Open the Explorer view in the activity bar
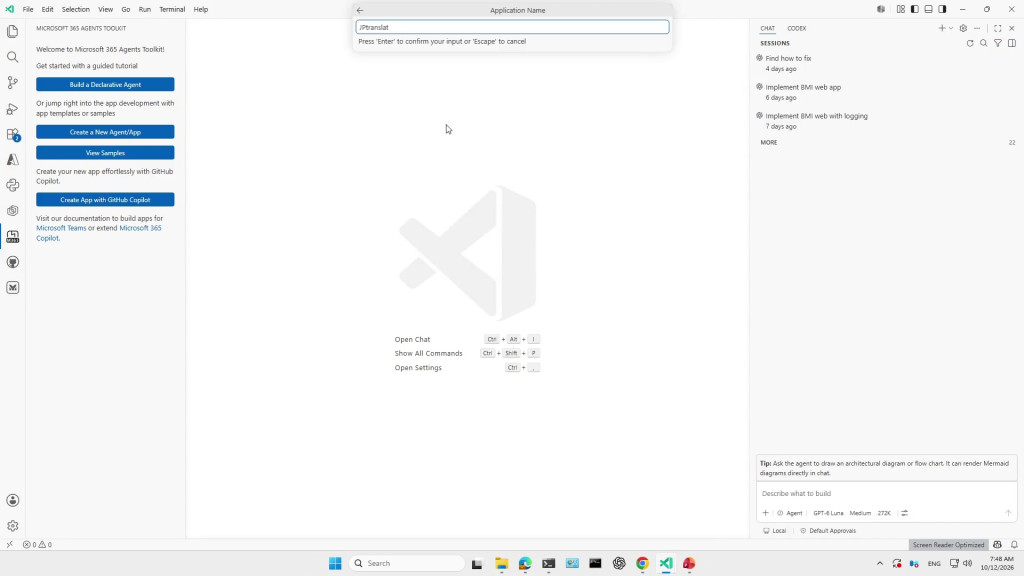This screenshot has height=576, width=1024. (12, 31)
